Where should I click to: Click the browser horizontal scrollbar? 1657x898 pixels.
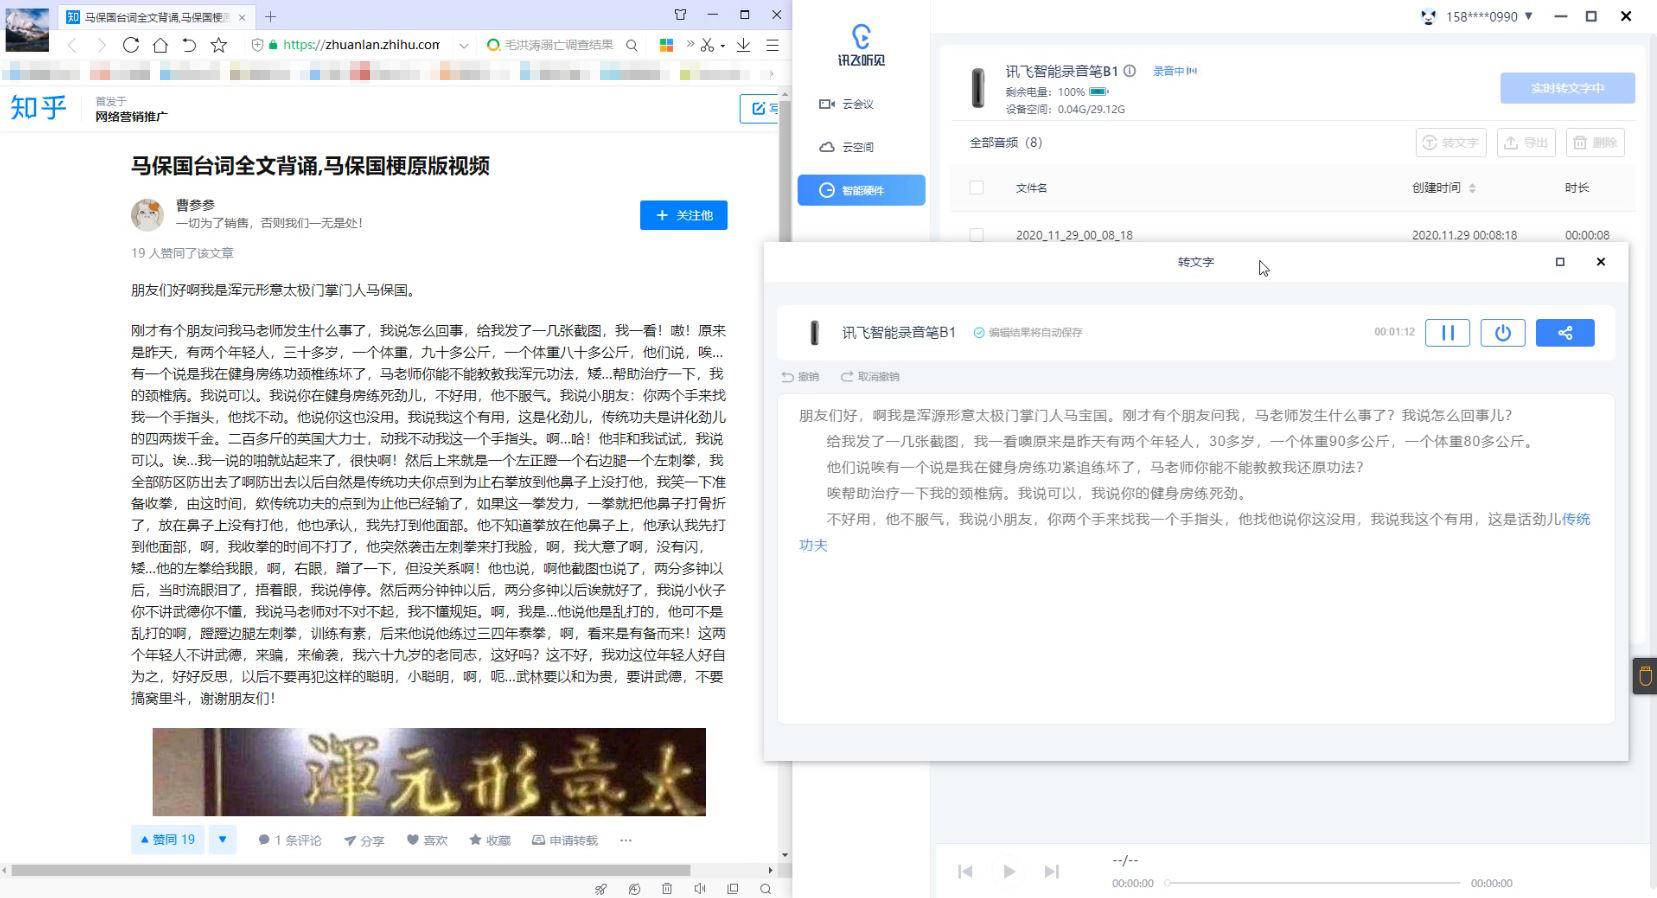point(350,870)
